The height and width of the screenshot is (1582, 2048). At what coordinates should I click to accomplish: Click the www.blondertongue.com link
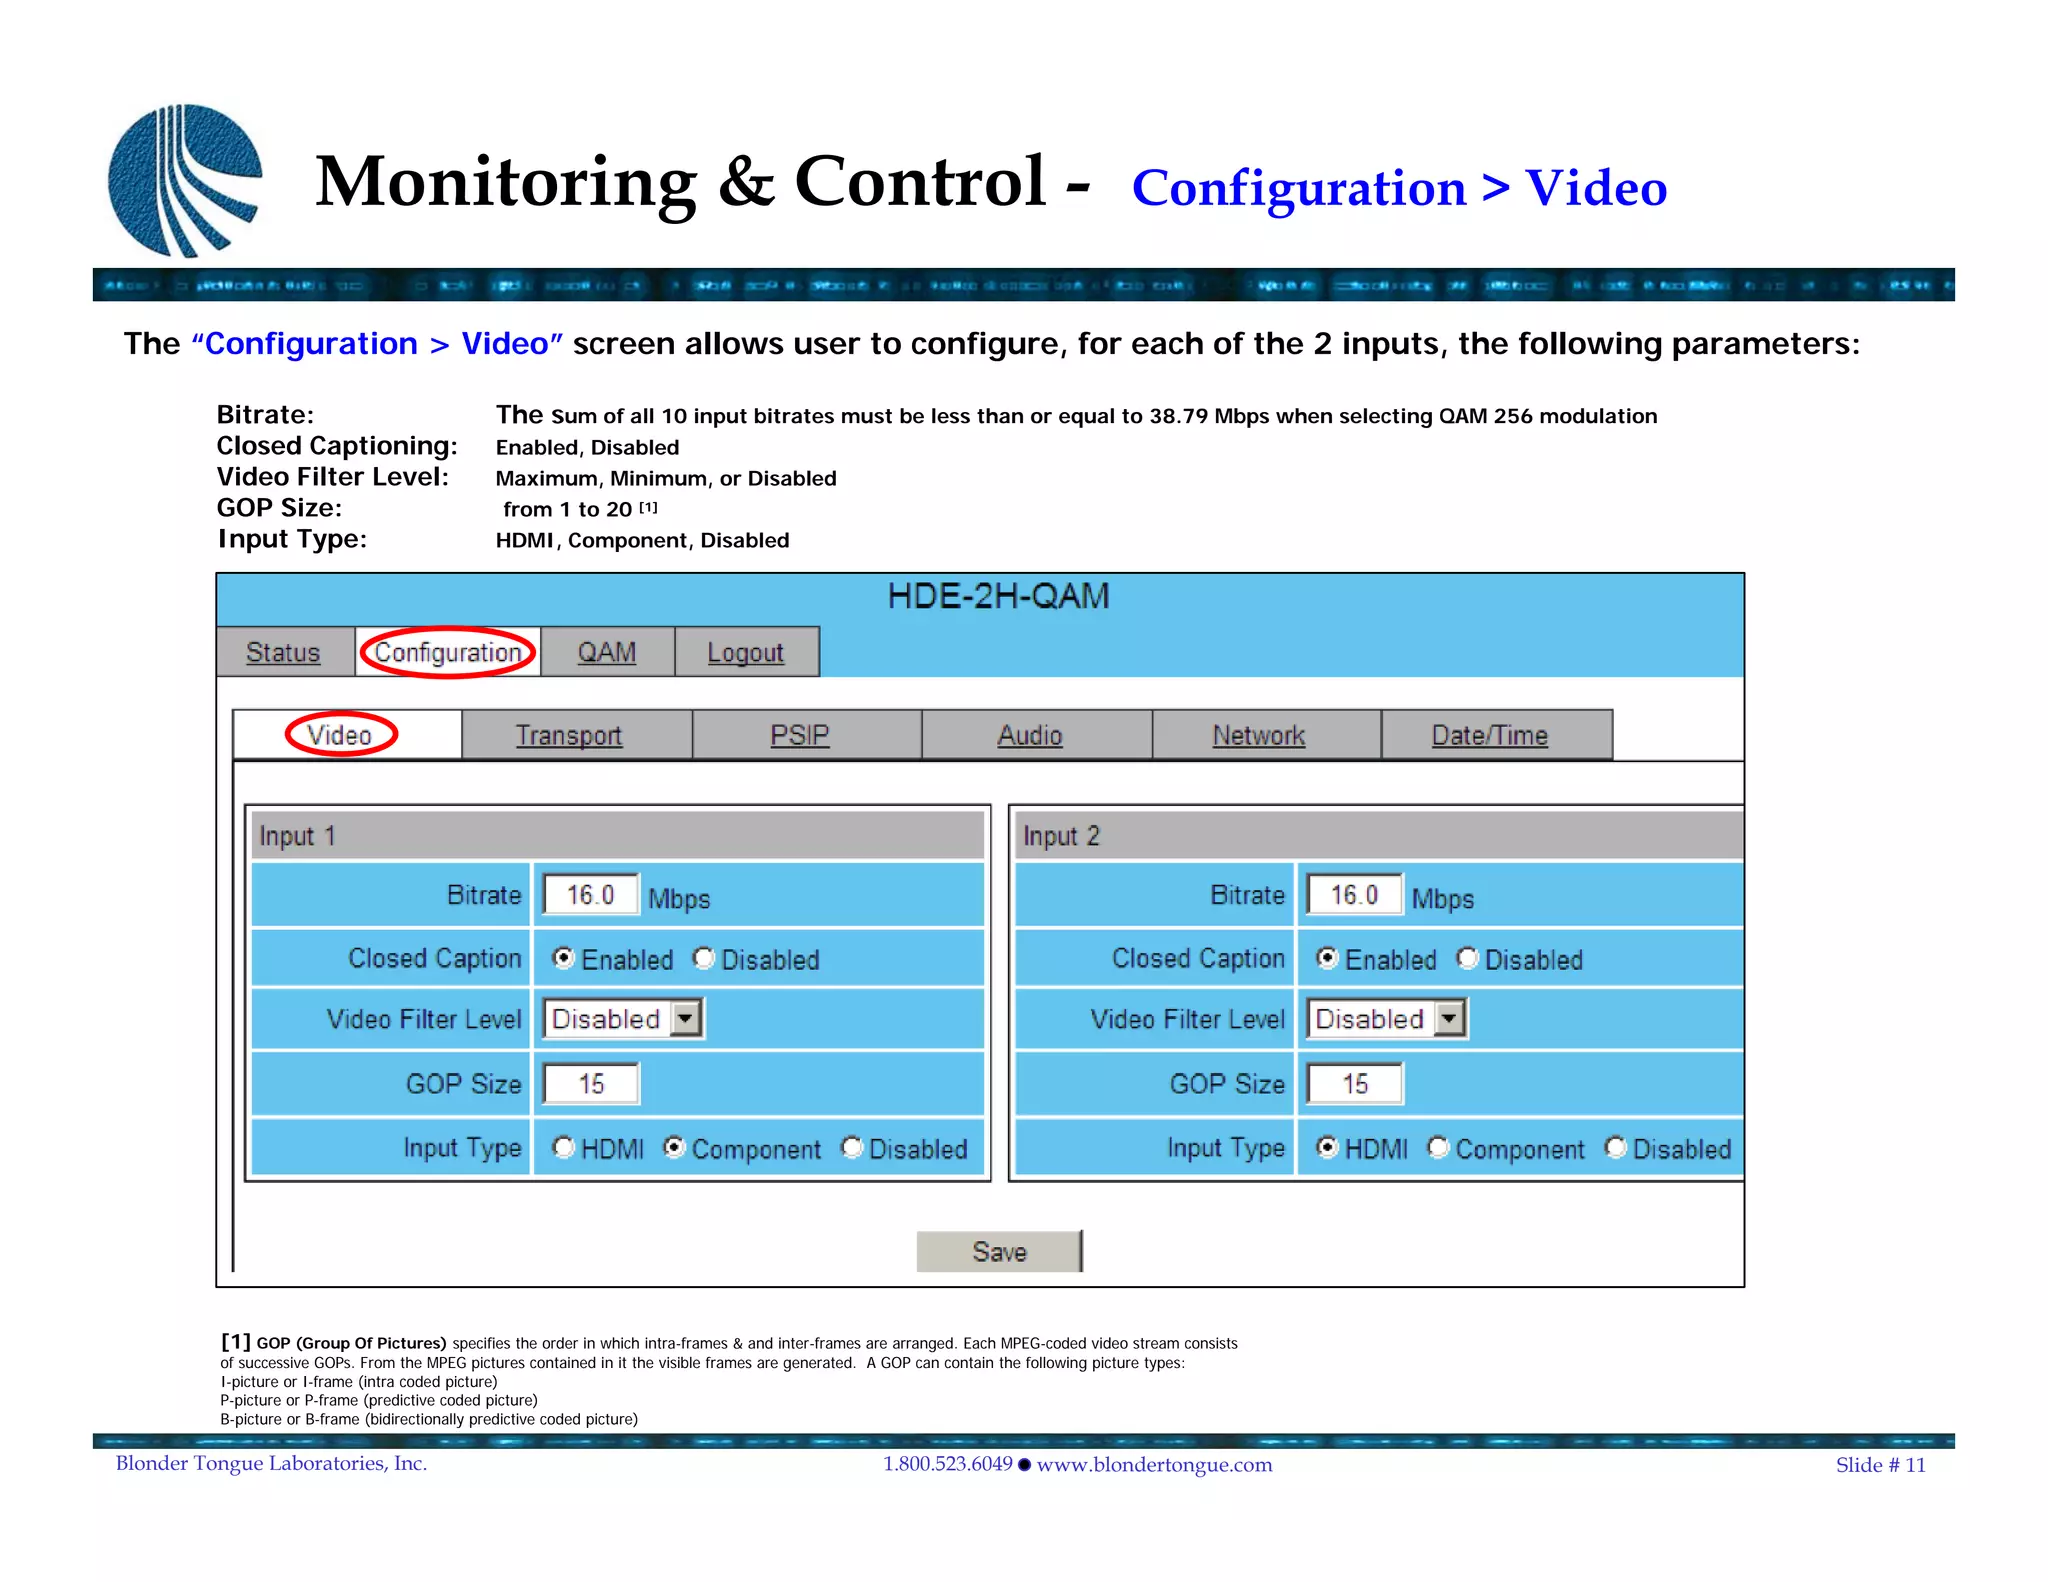coord(1154,1465)
